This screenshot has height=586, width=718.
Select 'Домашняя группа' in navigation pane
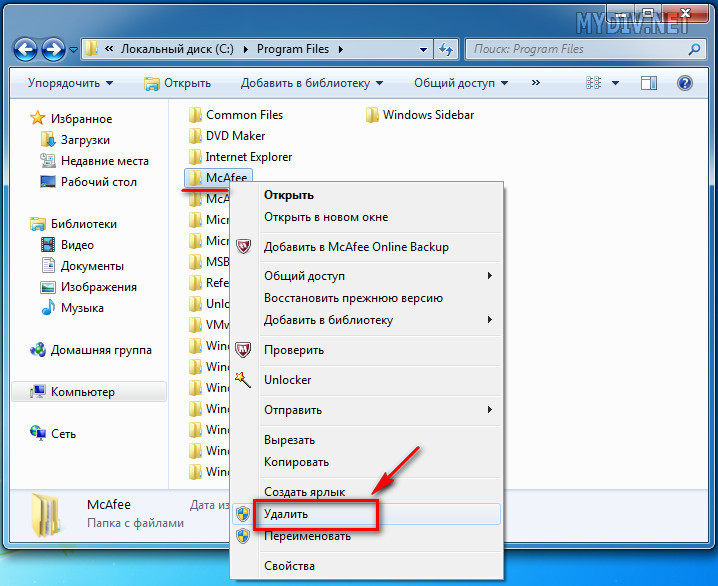pos(91,350)
